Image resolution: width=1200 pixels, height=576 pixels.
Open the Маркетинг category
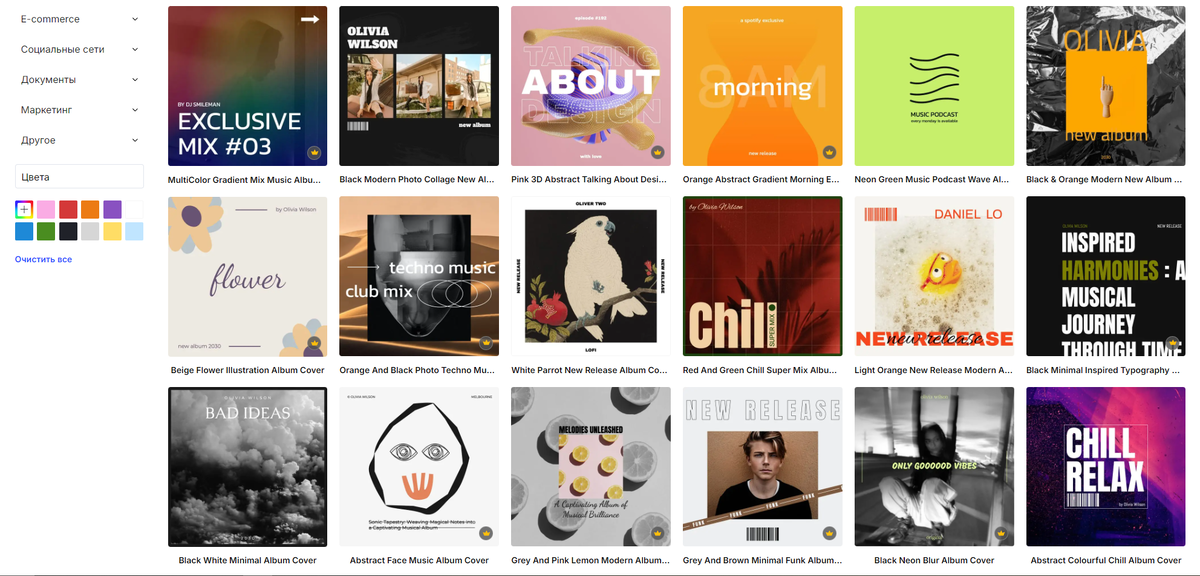pos(79,110)
